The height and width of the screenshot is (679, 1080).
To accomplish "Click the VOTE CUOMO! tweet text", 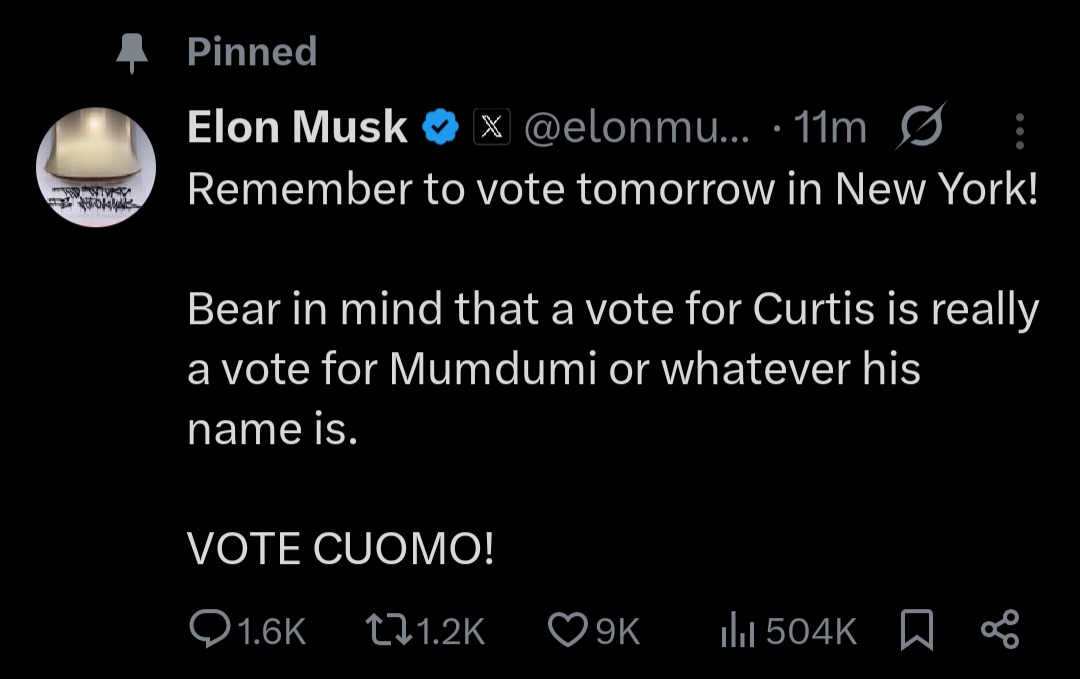I will (x=340, y=548).
